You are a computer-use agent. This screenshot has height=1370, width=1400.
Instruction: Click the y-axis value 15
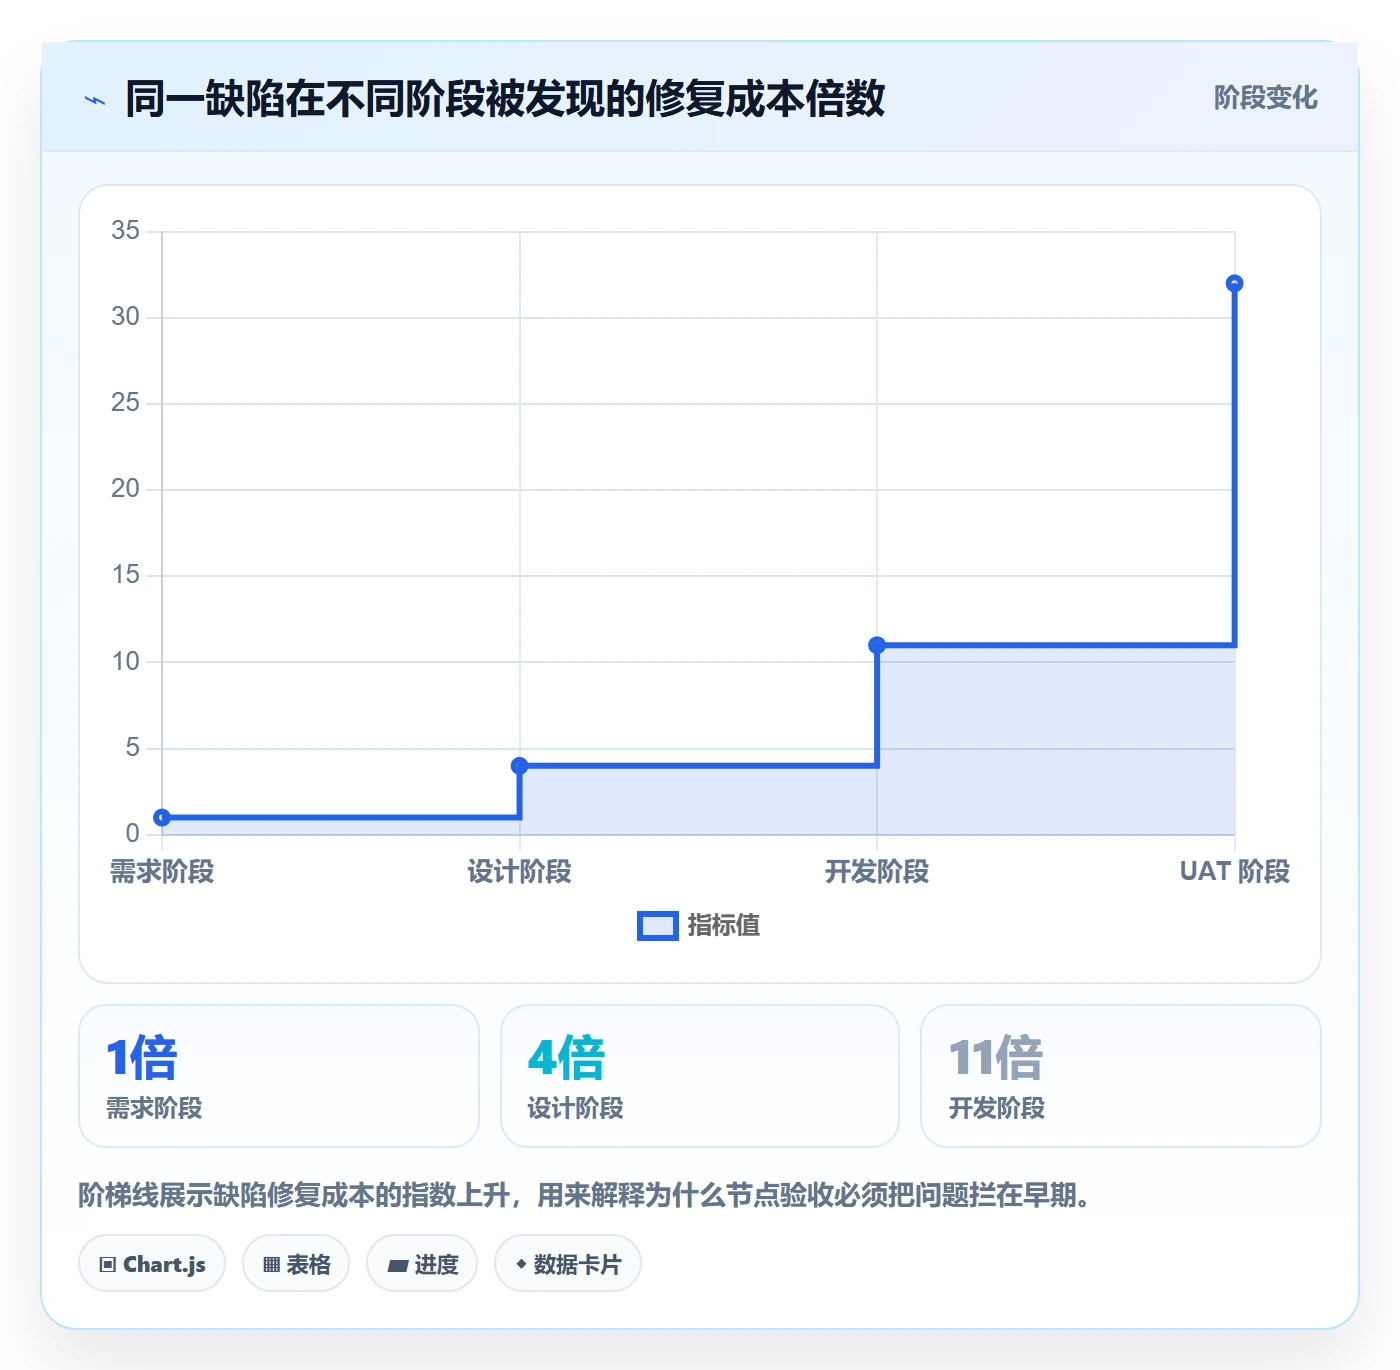coord(126,575)
